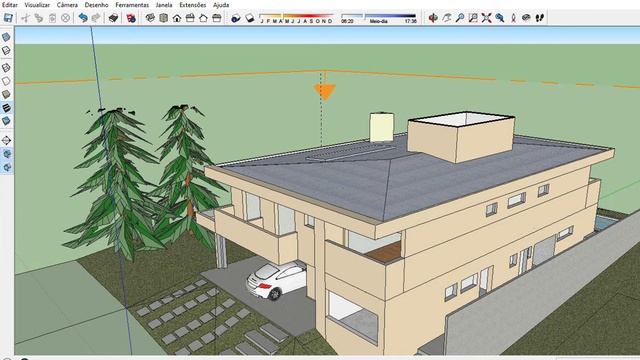
Task: Switch to Back view
Action: (203, 18)
